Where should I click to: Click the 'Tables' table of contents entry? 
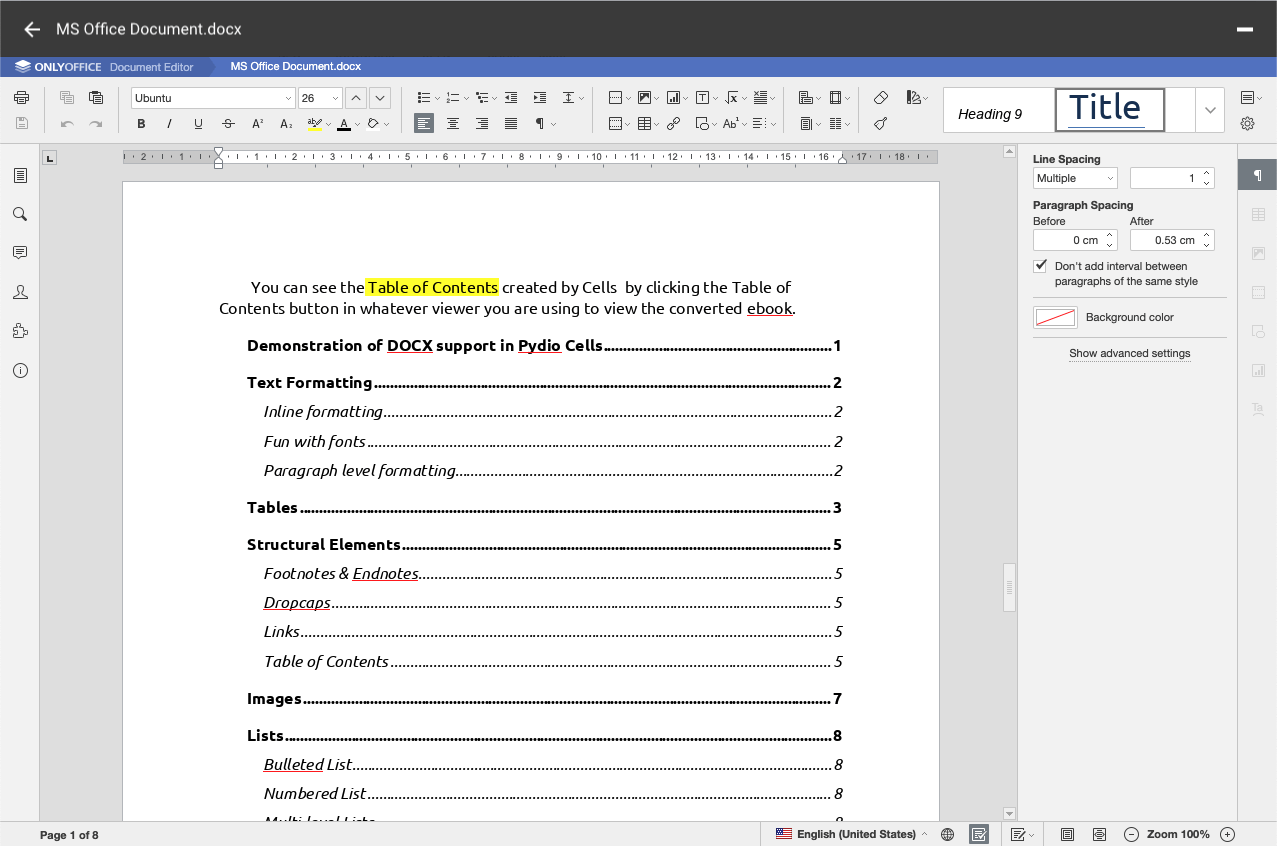544,507
